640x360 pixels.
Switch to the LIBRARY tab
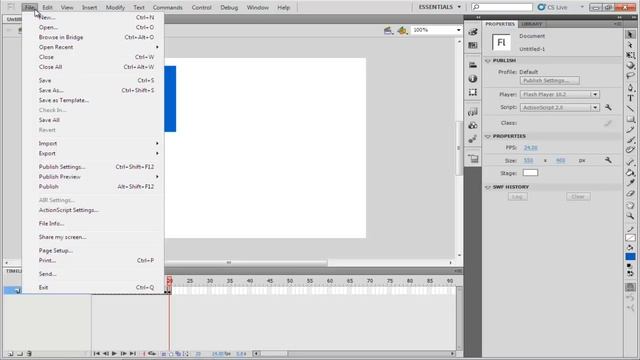click(532, 24)
